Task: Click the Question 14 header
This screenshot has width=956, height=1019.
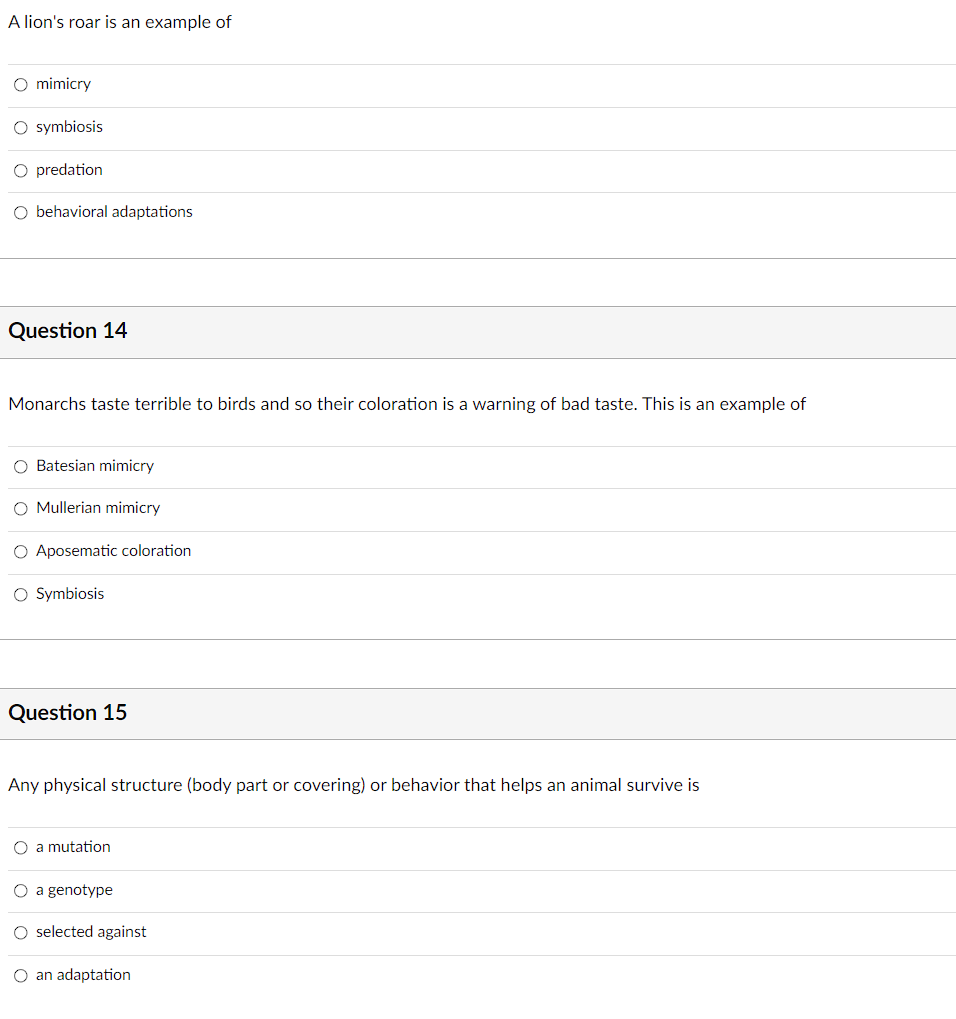Action: click(x=68, y=331)
